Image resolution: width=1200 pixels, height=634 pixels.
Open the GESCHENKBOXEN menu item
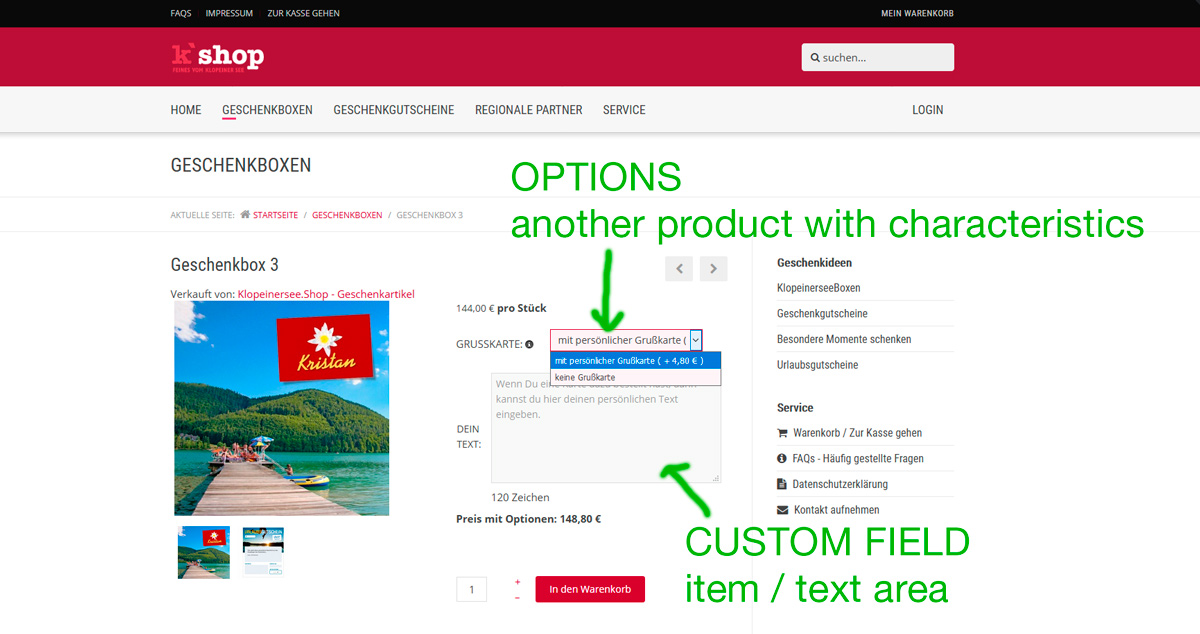(267, 110)
